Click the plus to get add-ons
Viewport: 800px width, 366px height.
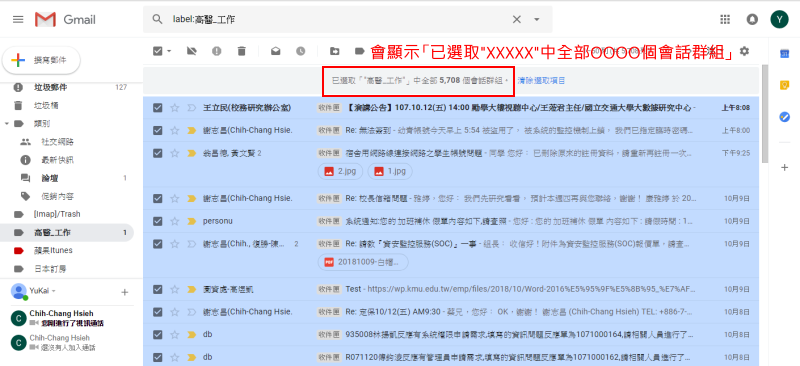pyautogui.click(x=785, y=167)
